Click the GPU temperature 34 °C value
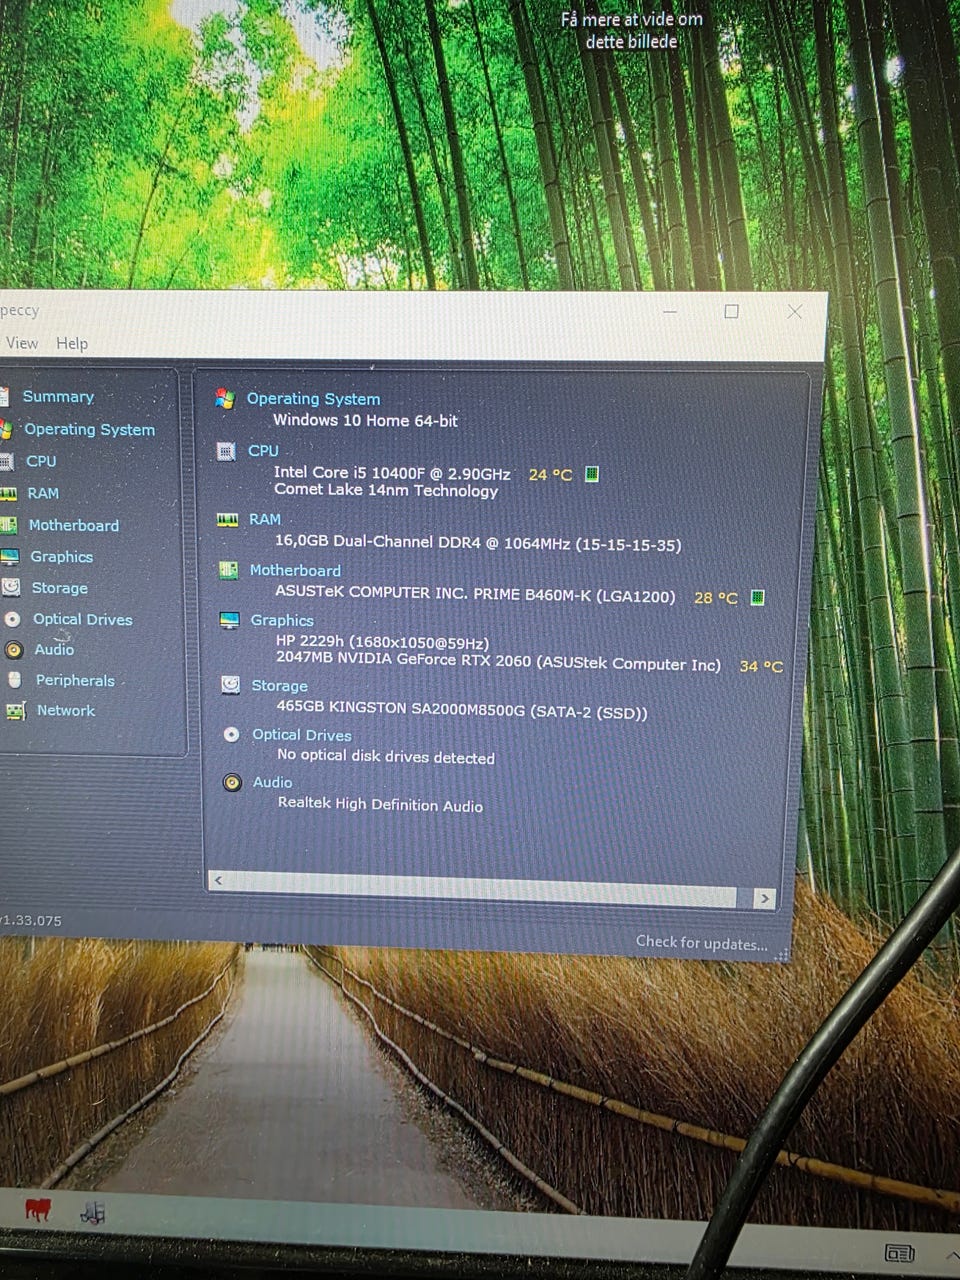This screenshot has height=1280, width=960. [x=761, y=666]
